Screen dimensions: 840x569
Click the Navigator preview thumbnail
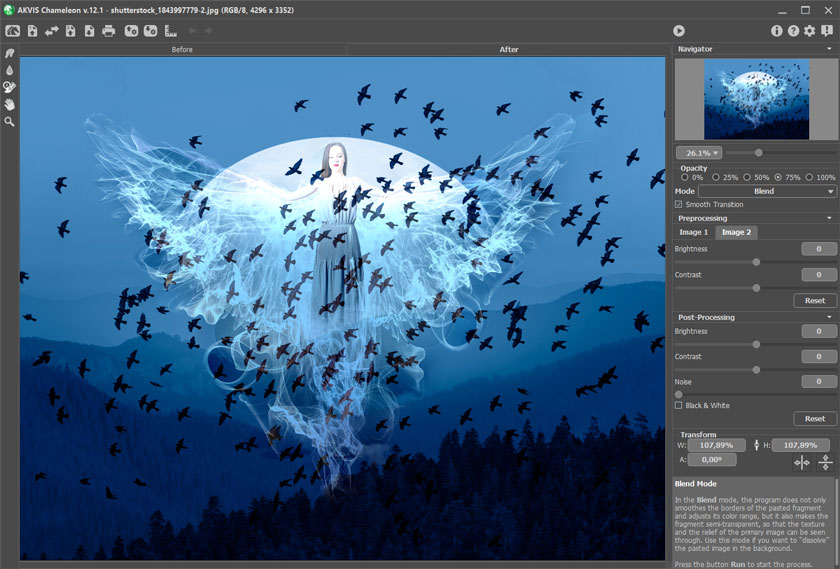click(x=756, y=99)
